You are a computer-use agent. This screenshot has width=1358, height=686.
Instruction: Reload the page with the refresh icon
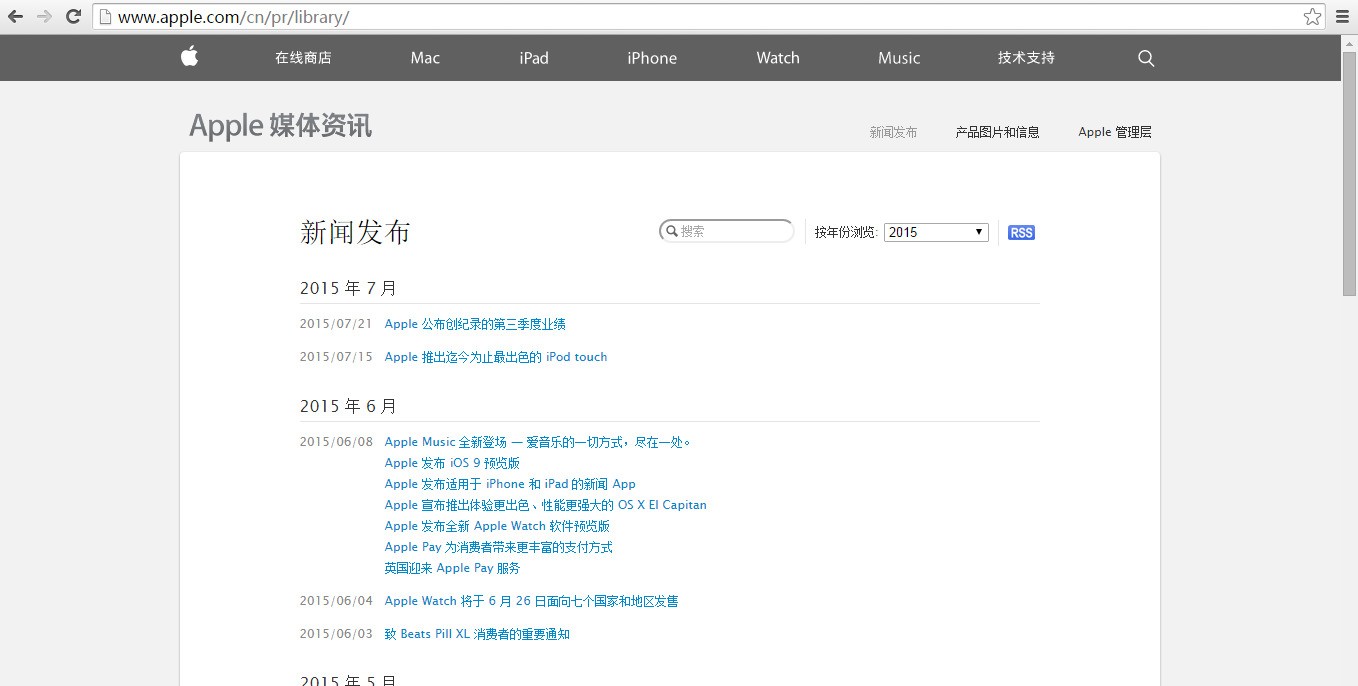coord(73,17)
